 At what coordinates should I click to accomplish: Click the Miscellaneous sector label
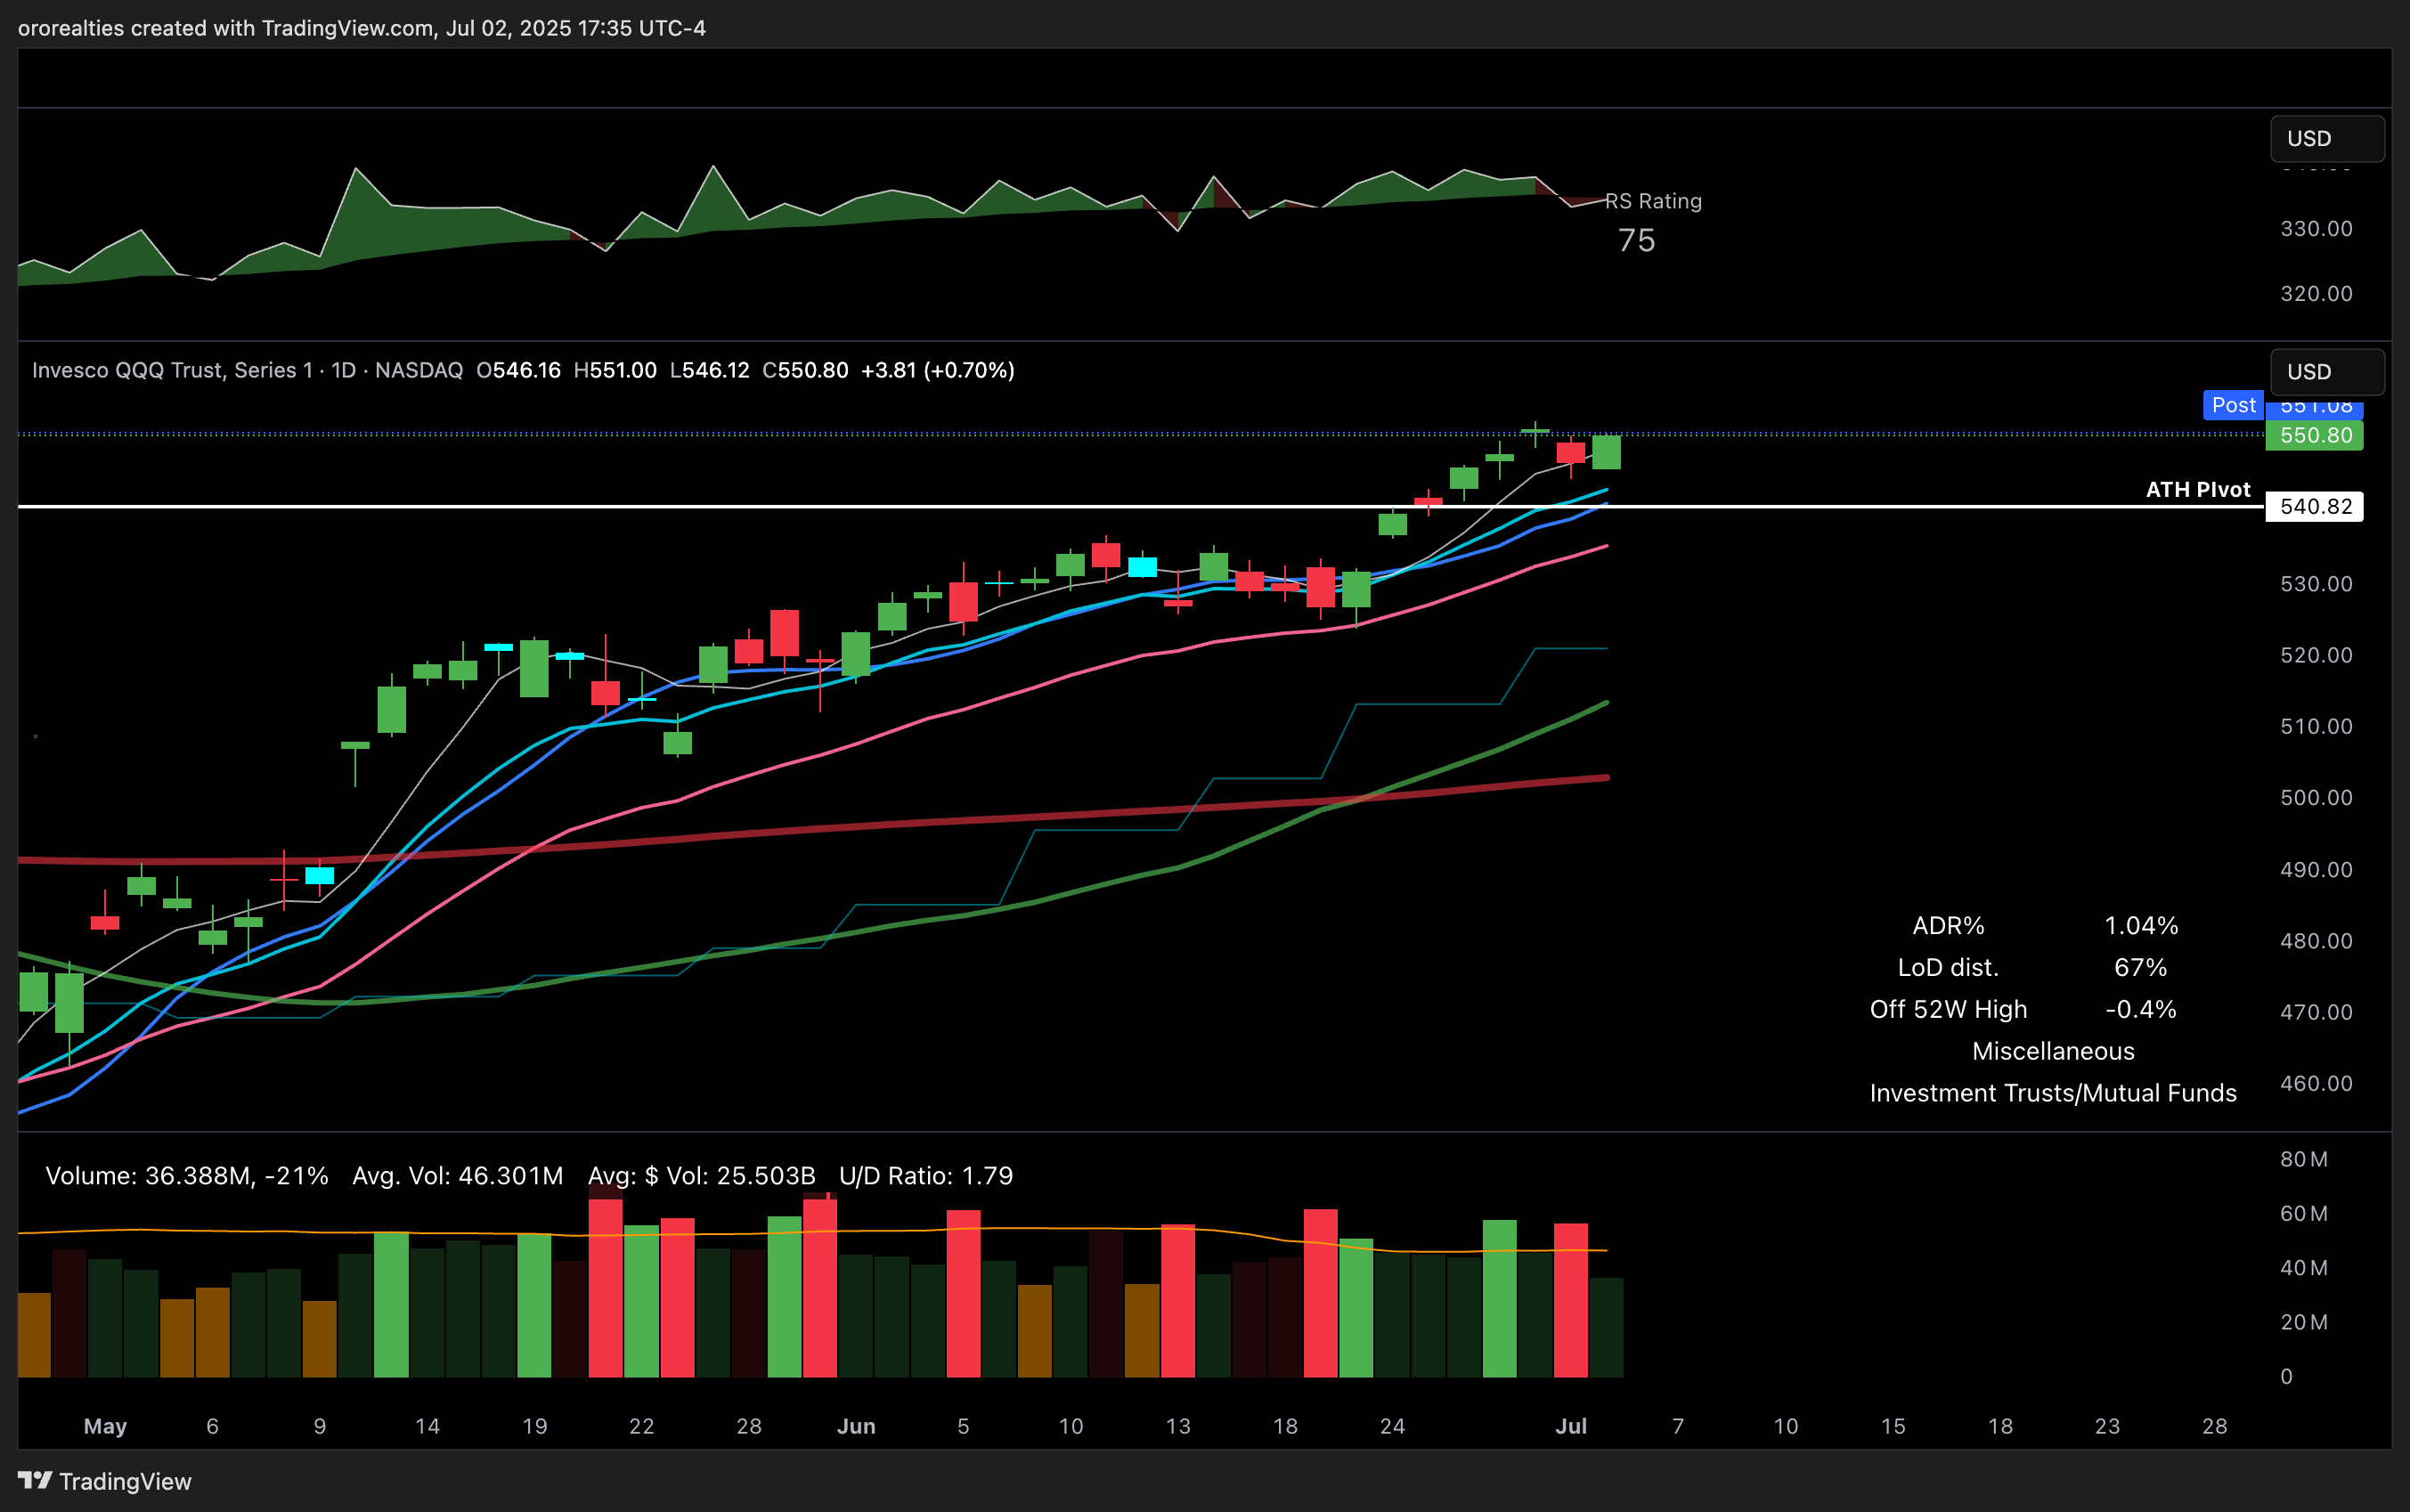[2053, 1052]
